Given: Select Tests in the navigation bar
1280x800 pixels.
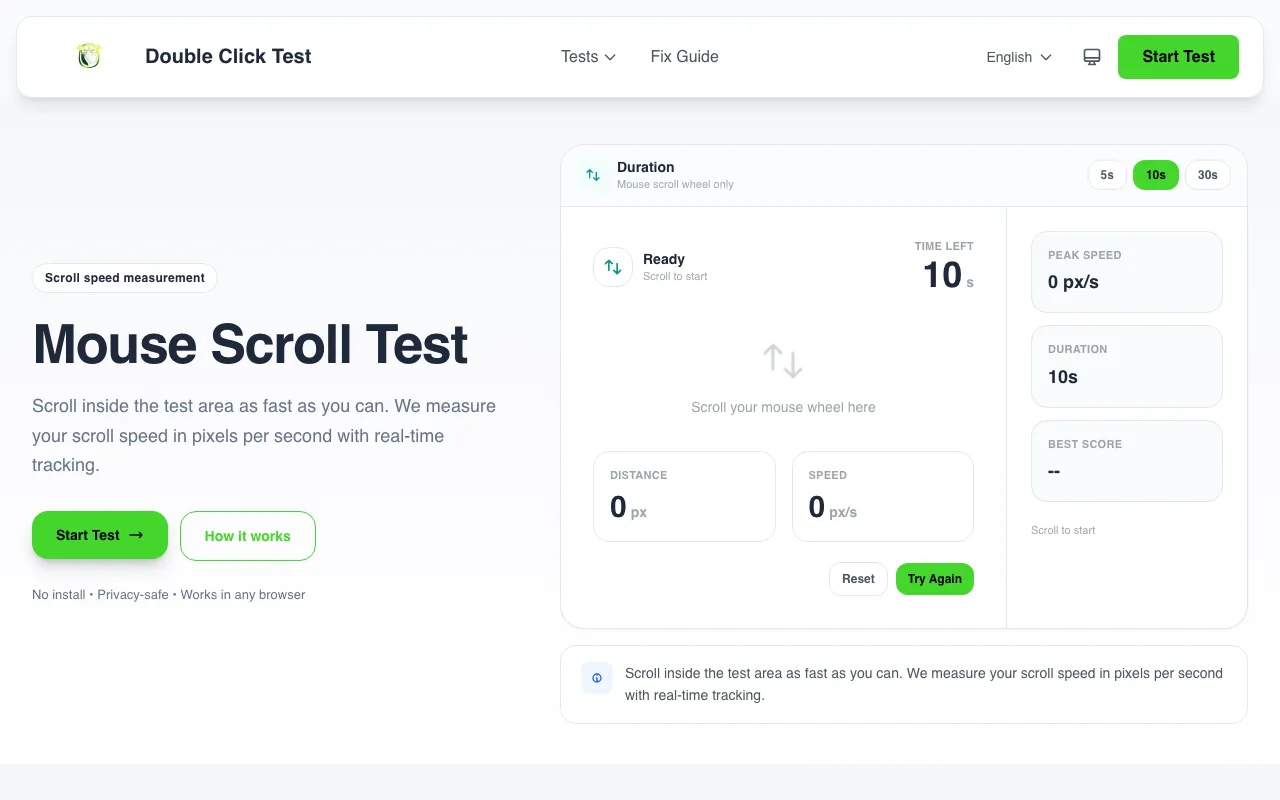Looking at the screenshot, I should (x=580, y=57).
